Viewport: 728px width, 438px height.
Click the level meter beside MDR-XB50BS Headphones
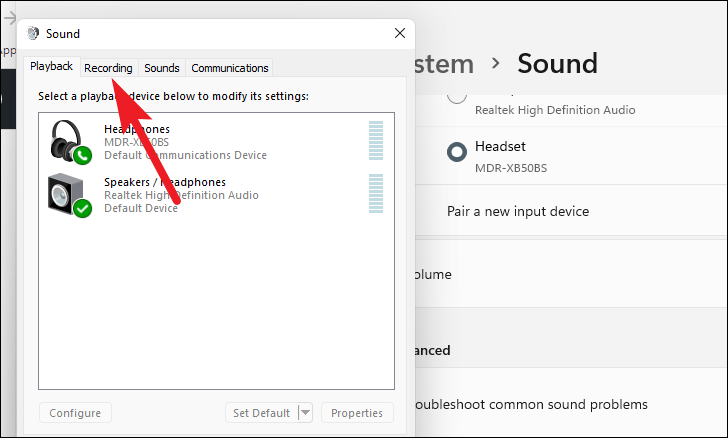point(376,142)
